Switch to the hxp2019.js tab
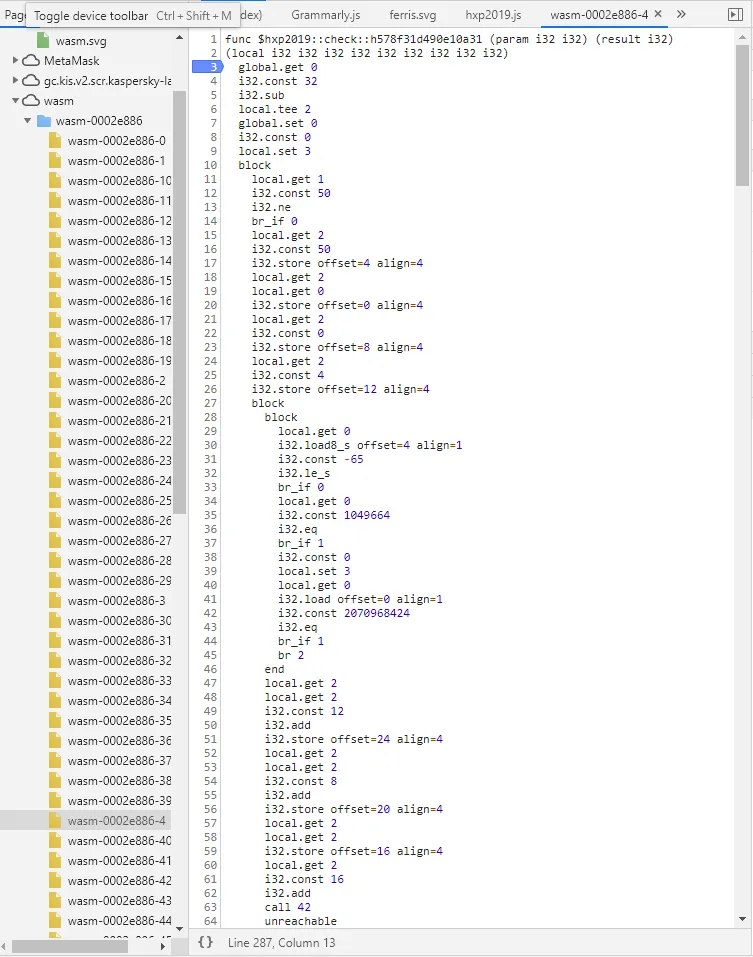753x957 pixels. tap(493, 14)
